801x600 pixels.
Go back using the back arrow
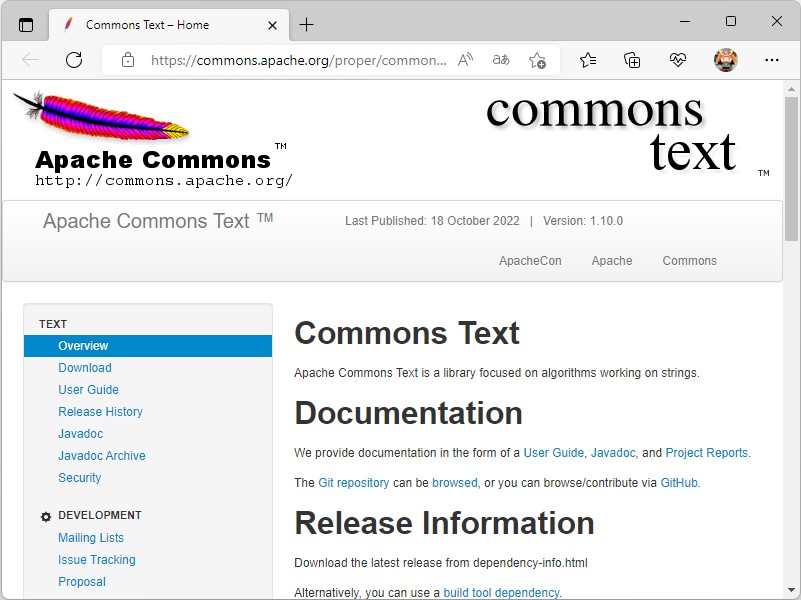[x=30, y=60]
